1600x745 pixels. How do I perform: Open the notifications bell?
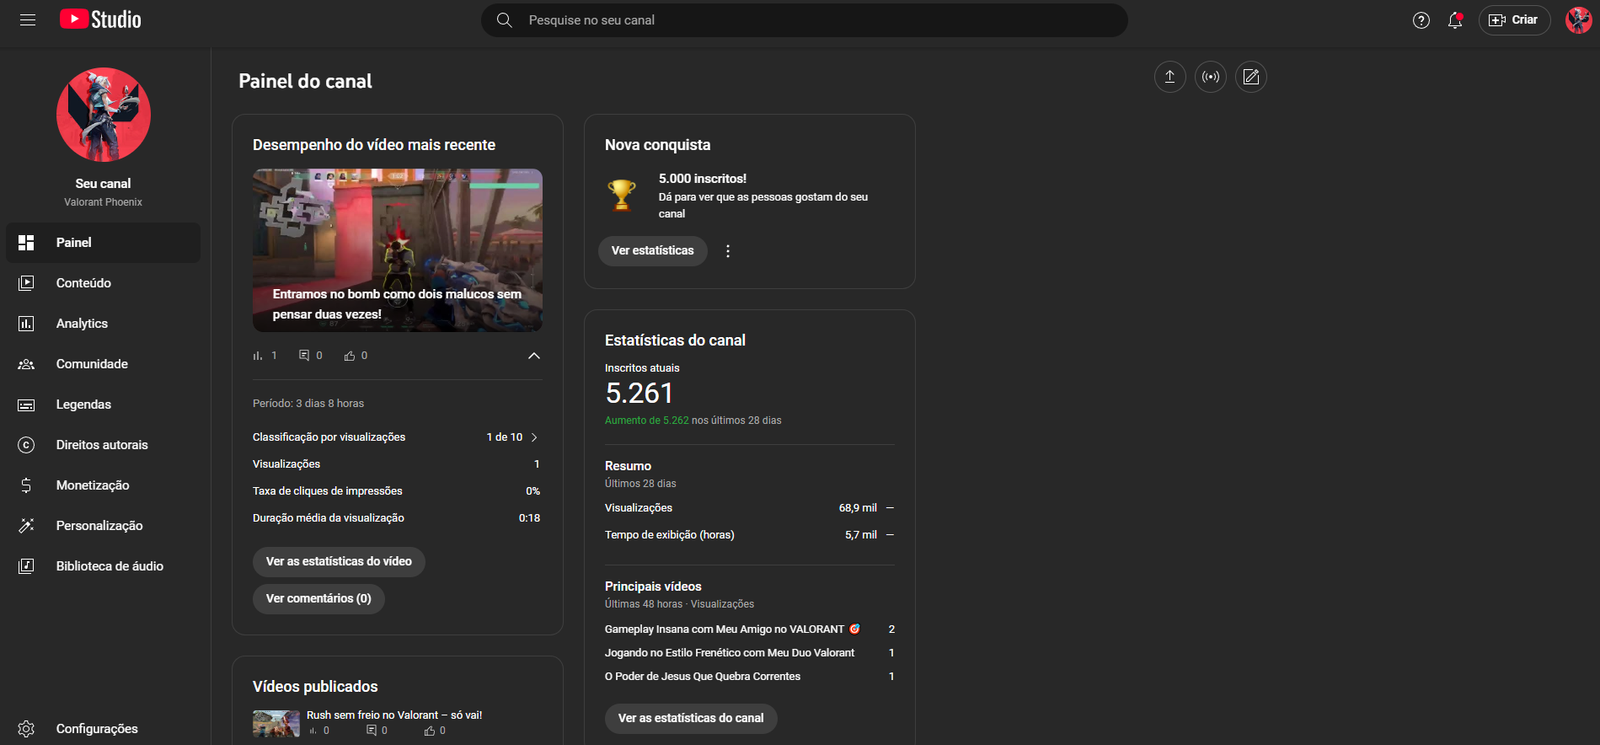click(1455, 20)
